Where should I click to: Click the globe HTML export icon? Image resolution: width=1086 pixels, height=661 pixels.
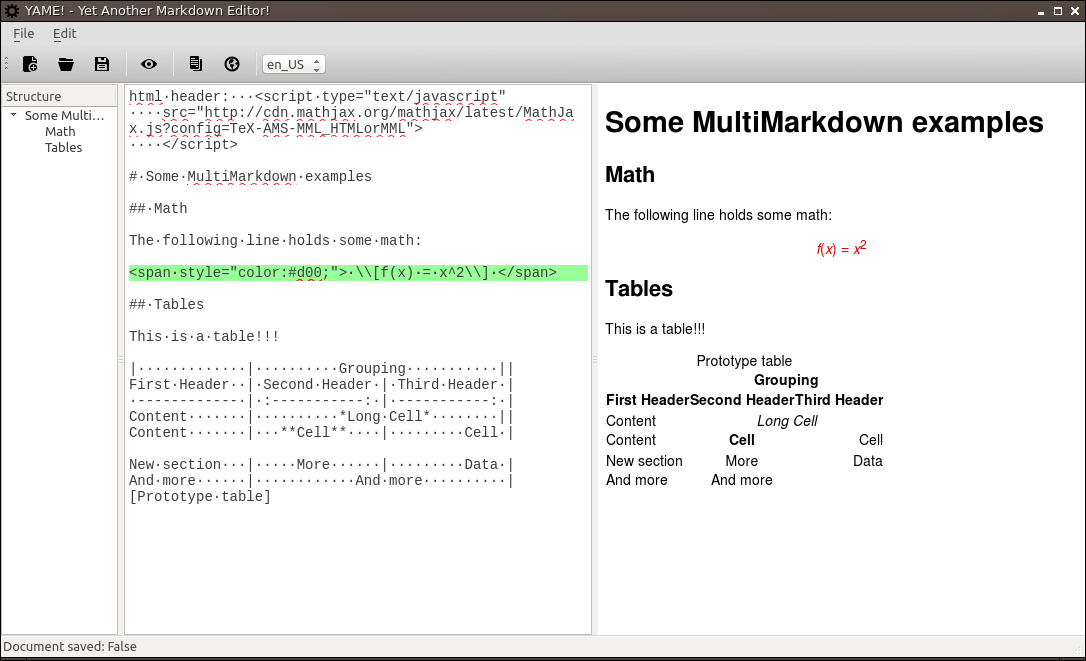[x=232, y=64]
